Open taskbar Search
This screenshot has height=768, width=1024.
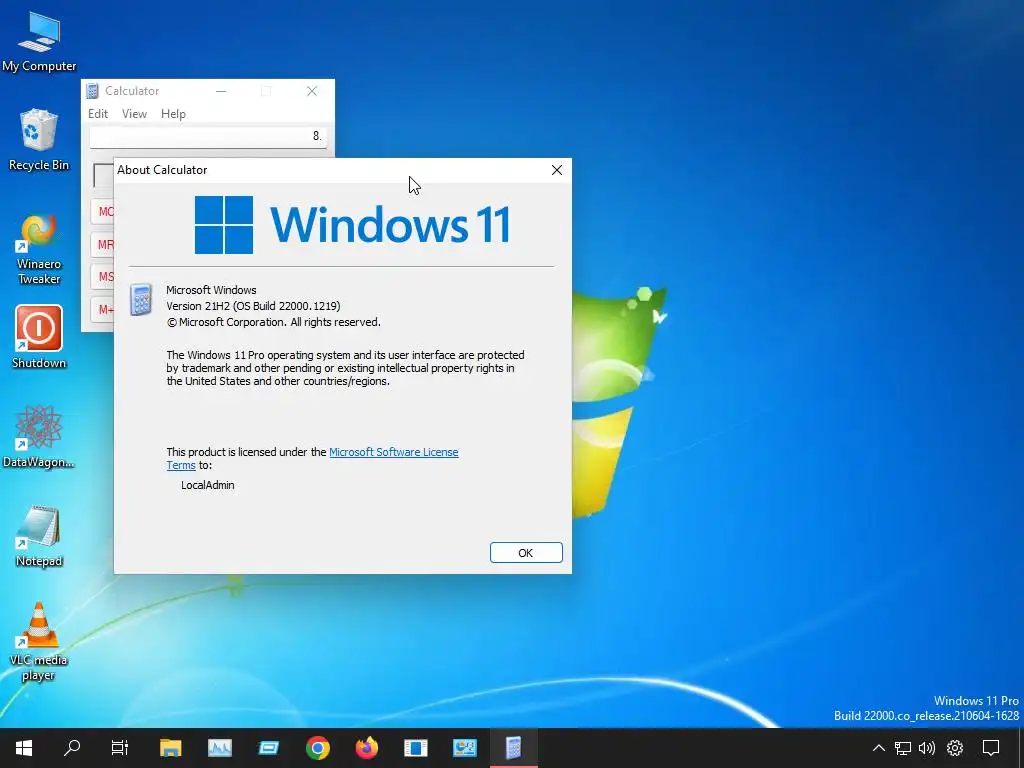tap(72, 748)
